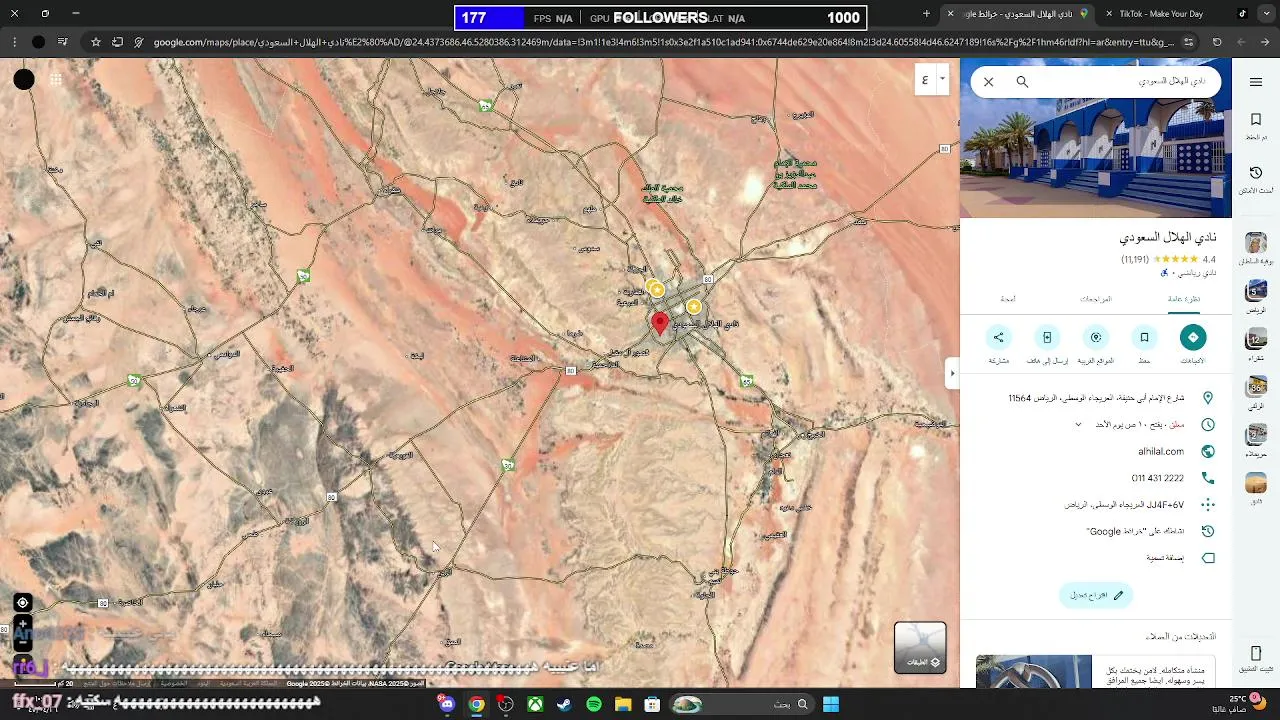Open language dropdown arrow on map
1280x720 pixels.
click(x=942, y=80)
